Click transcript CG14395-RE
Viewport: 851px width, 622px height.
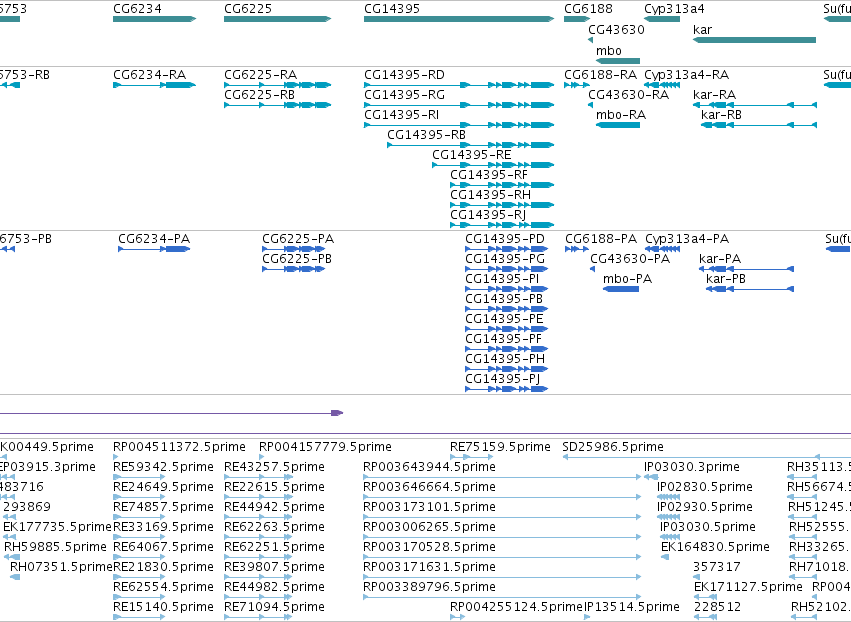tap(472, 155)
